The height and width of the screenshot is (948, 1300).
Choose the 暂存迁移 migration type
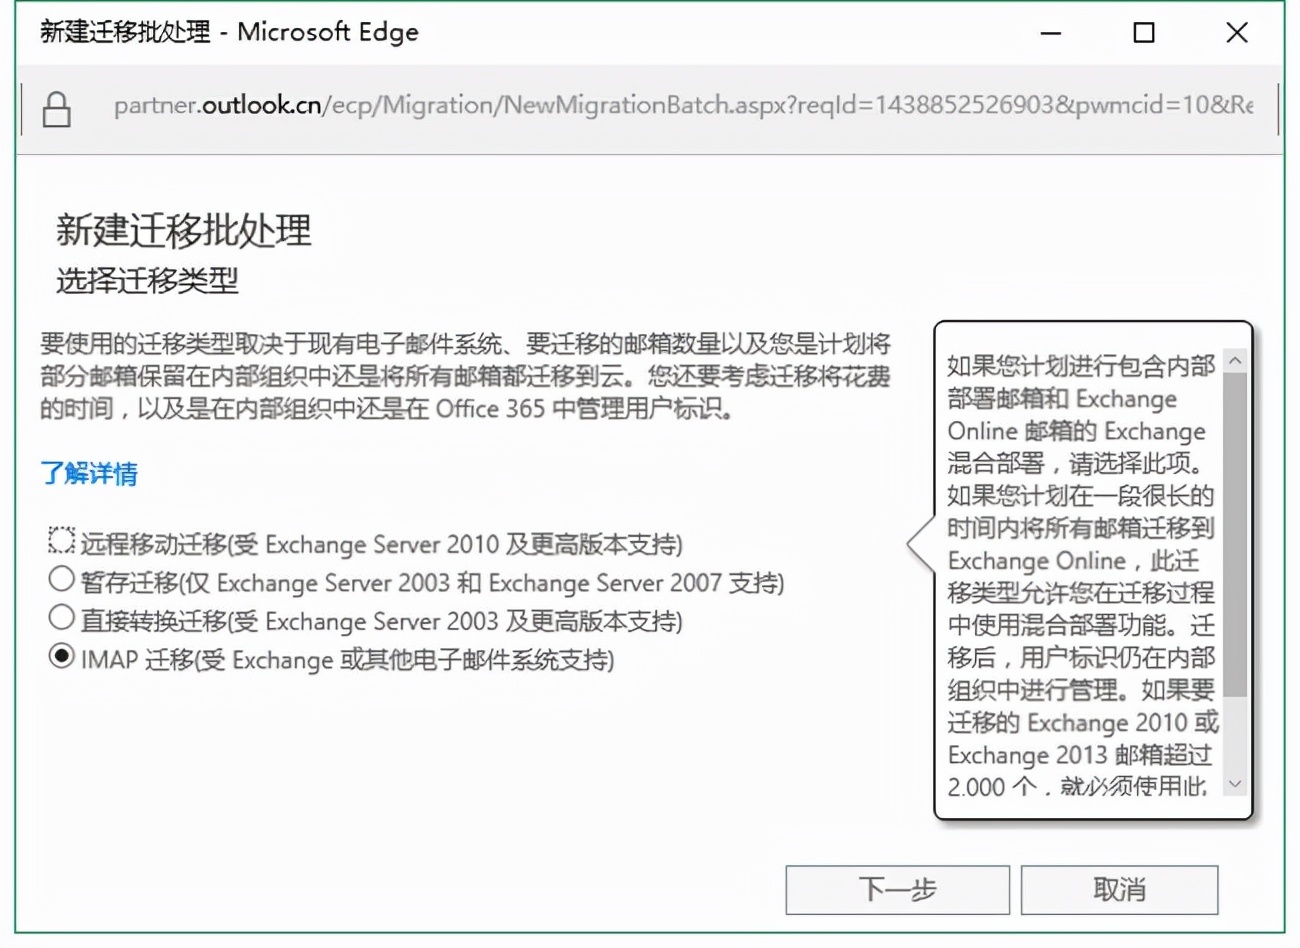pyautogui.click(x=62, y=580)
